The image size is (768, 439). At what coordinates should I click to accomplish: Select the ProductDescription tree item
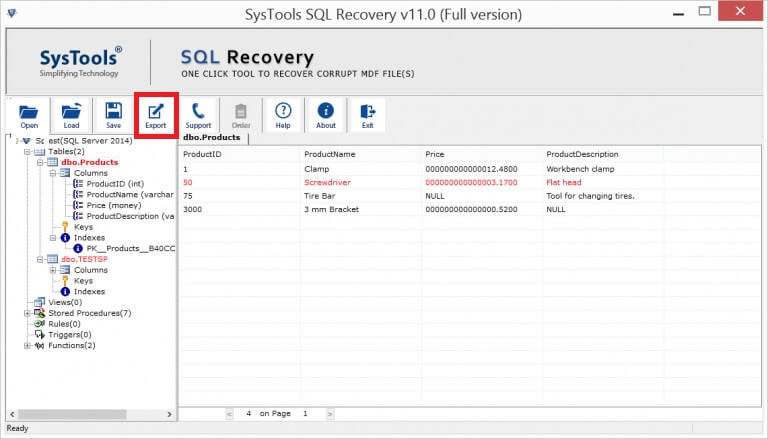(130, 216)
